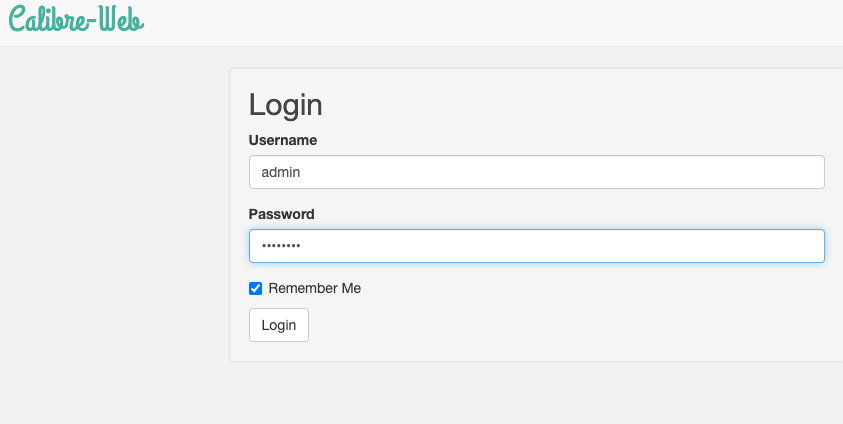This screenshot has height=424, width=843.
Task: Select the Login page heading
Action: [285, 105]
